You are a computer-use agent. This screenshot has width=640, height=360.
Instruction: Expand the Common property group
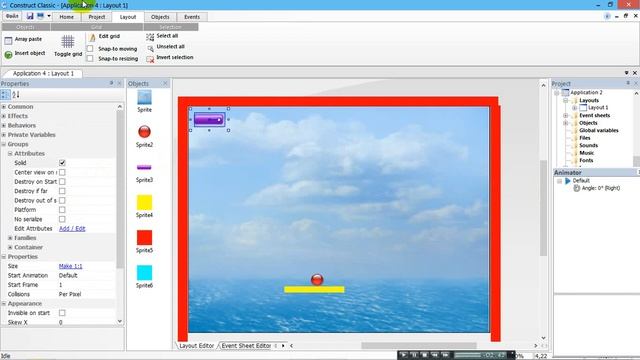[x=4, y=107]
